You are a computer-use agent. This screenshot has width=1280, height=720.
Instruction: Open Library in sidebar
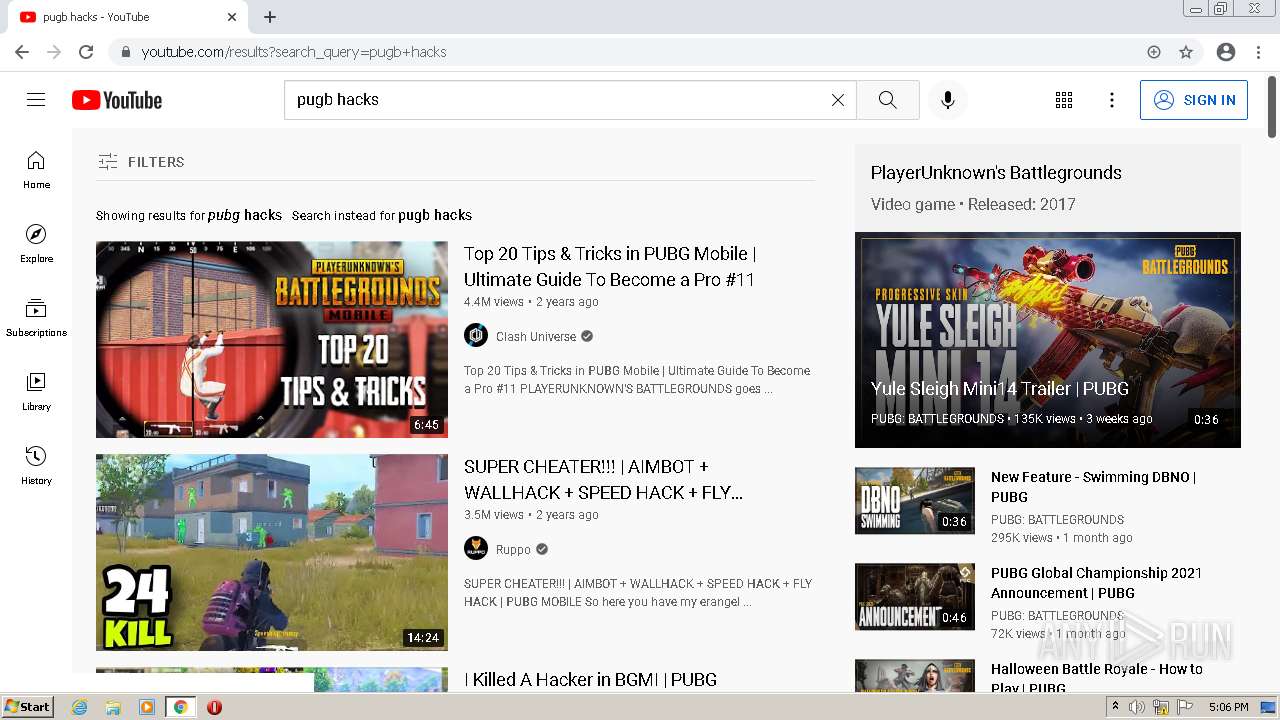point(36,392)
